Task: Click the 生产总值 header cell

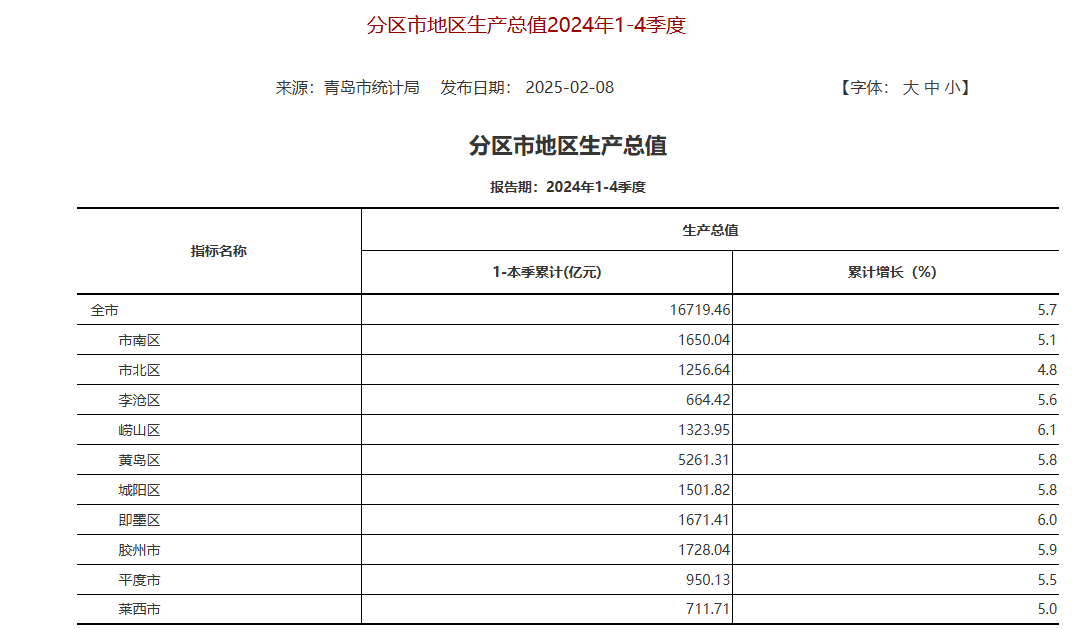Action: click(x=710, y=230)
